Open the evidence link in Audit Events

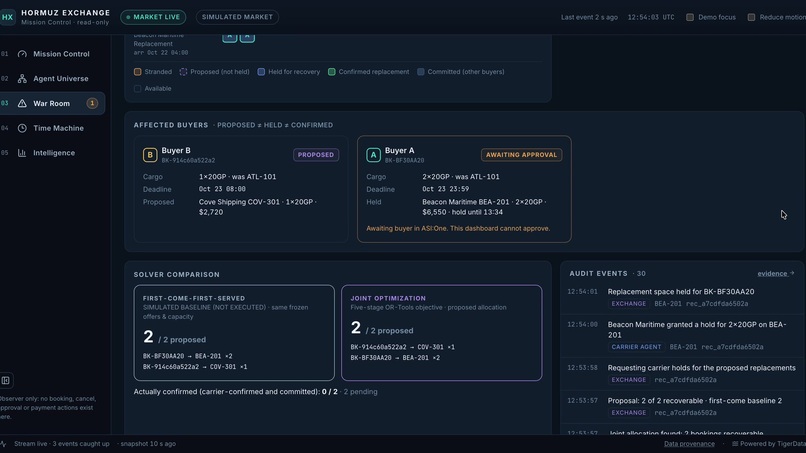click(776, 274)
